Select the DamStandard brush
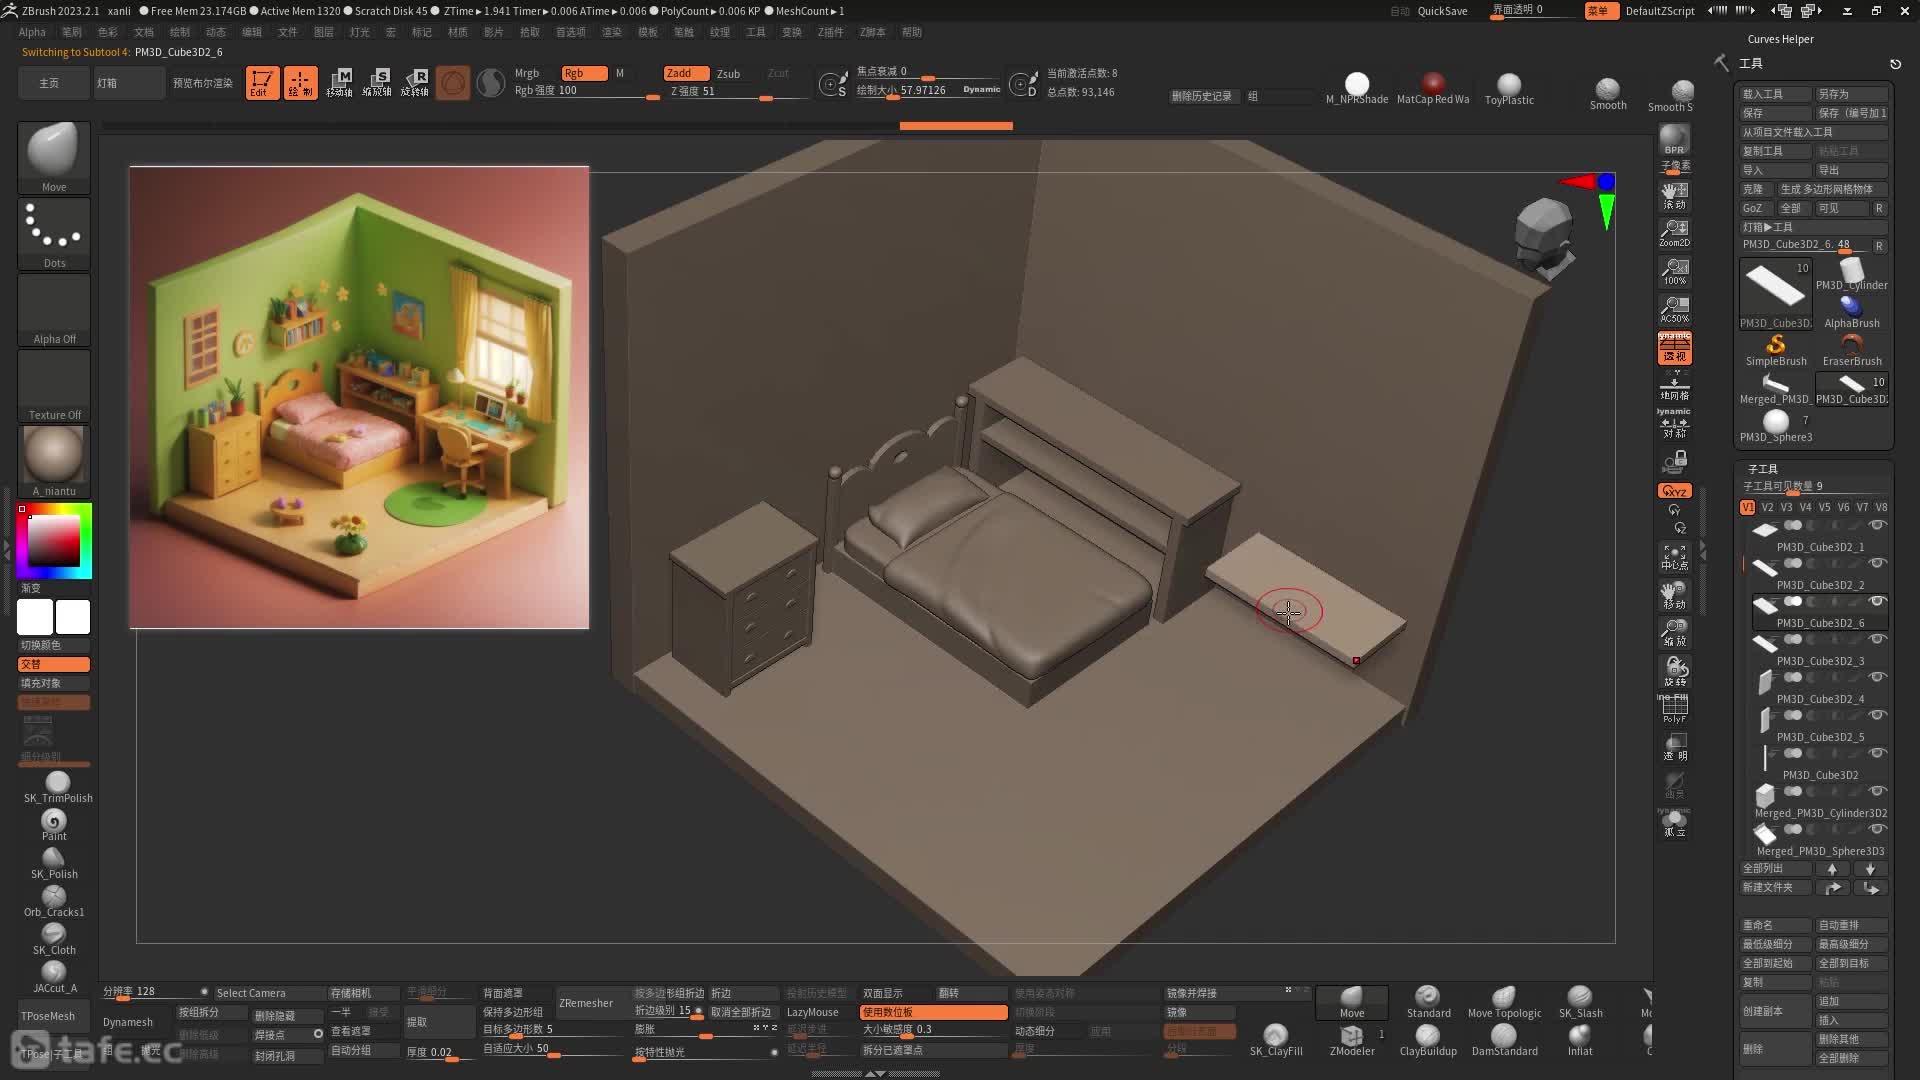The height and width of the screenshot is (1080, 1920). (x=1504, y=1040)
